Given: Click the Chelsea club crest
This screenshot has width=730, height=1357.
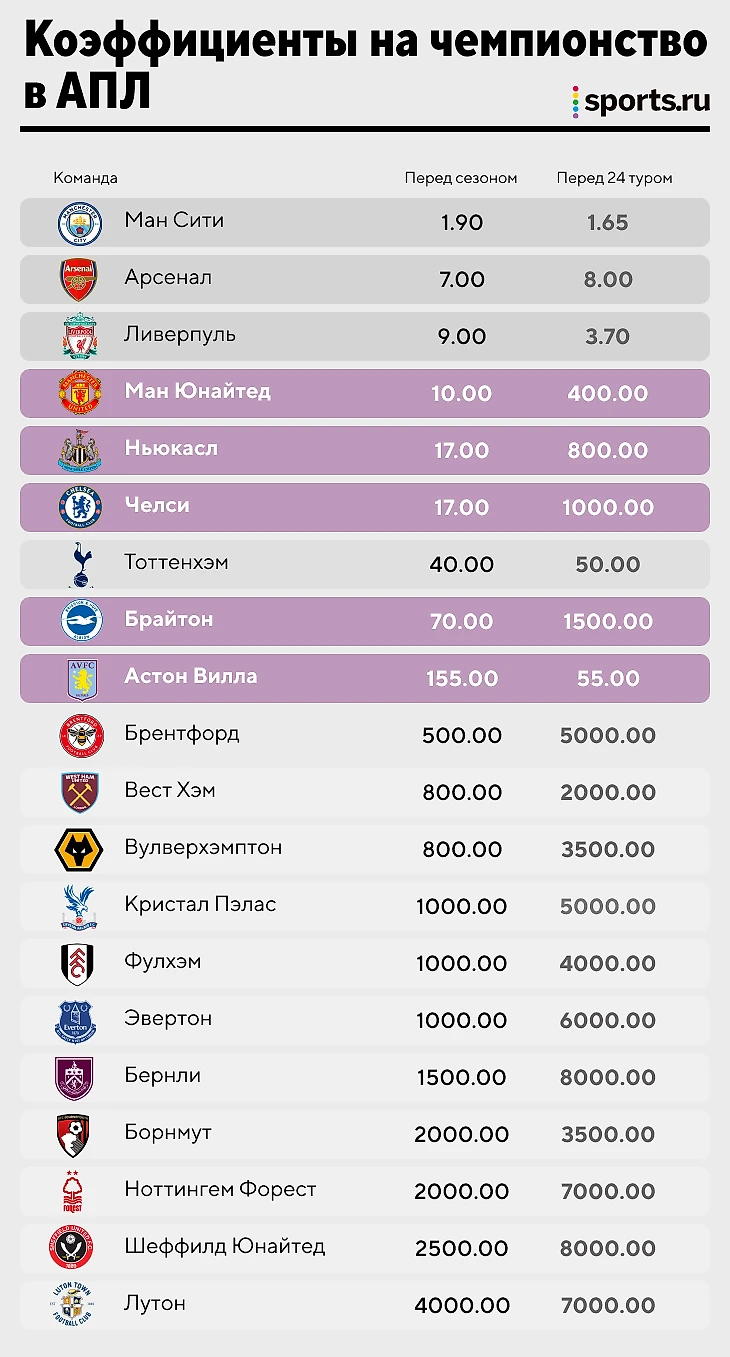Looking at the screenshot, I should click(x=80, y=508).
